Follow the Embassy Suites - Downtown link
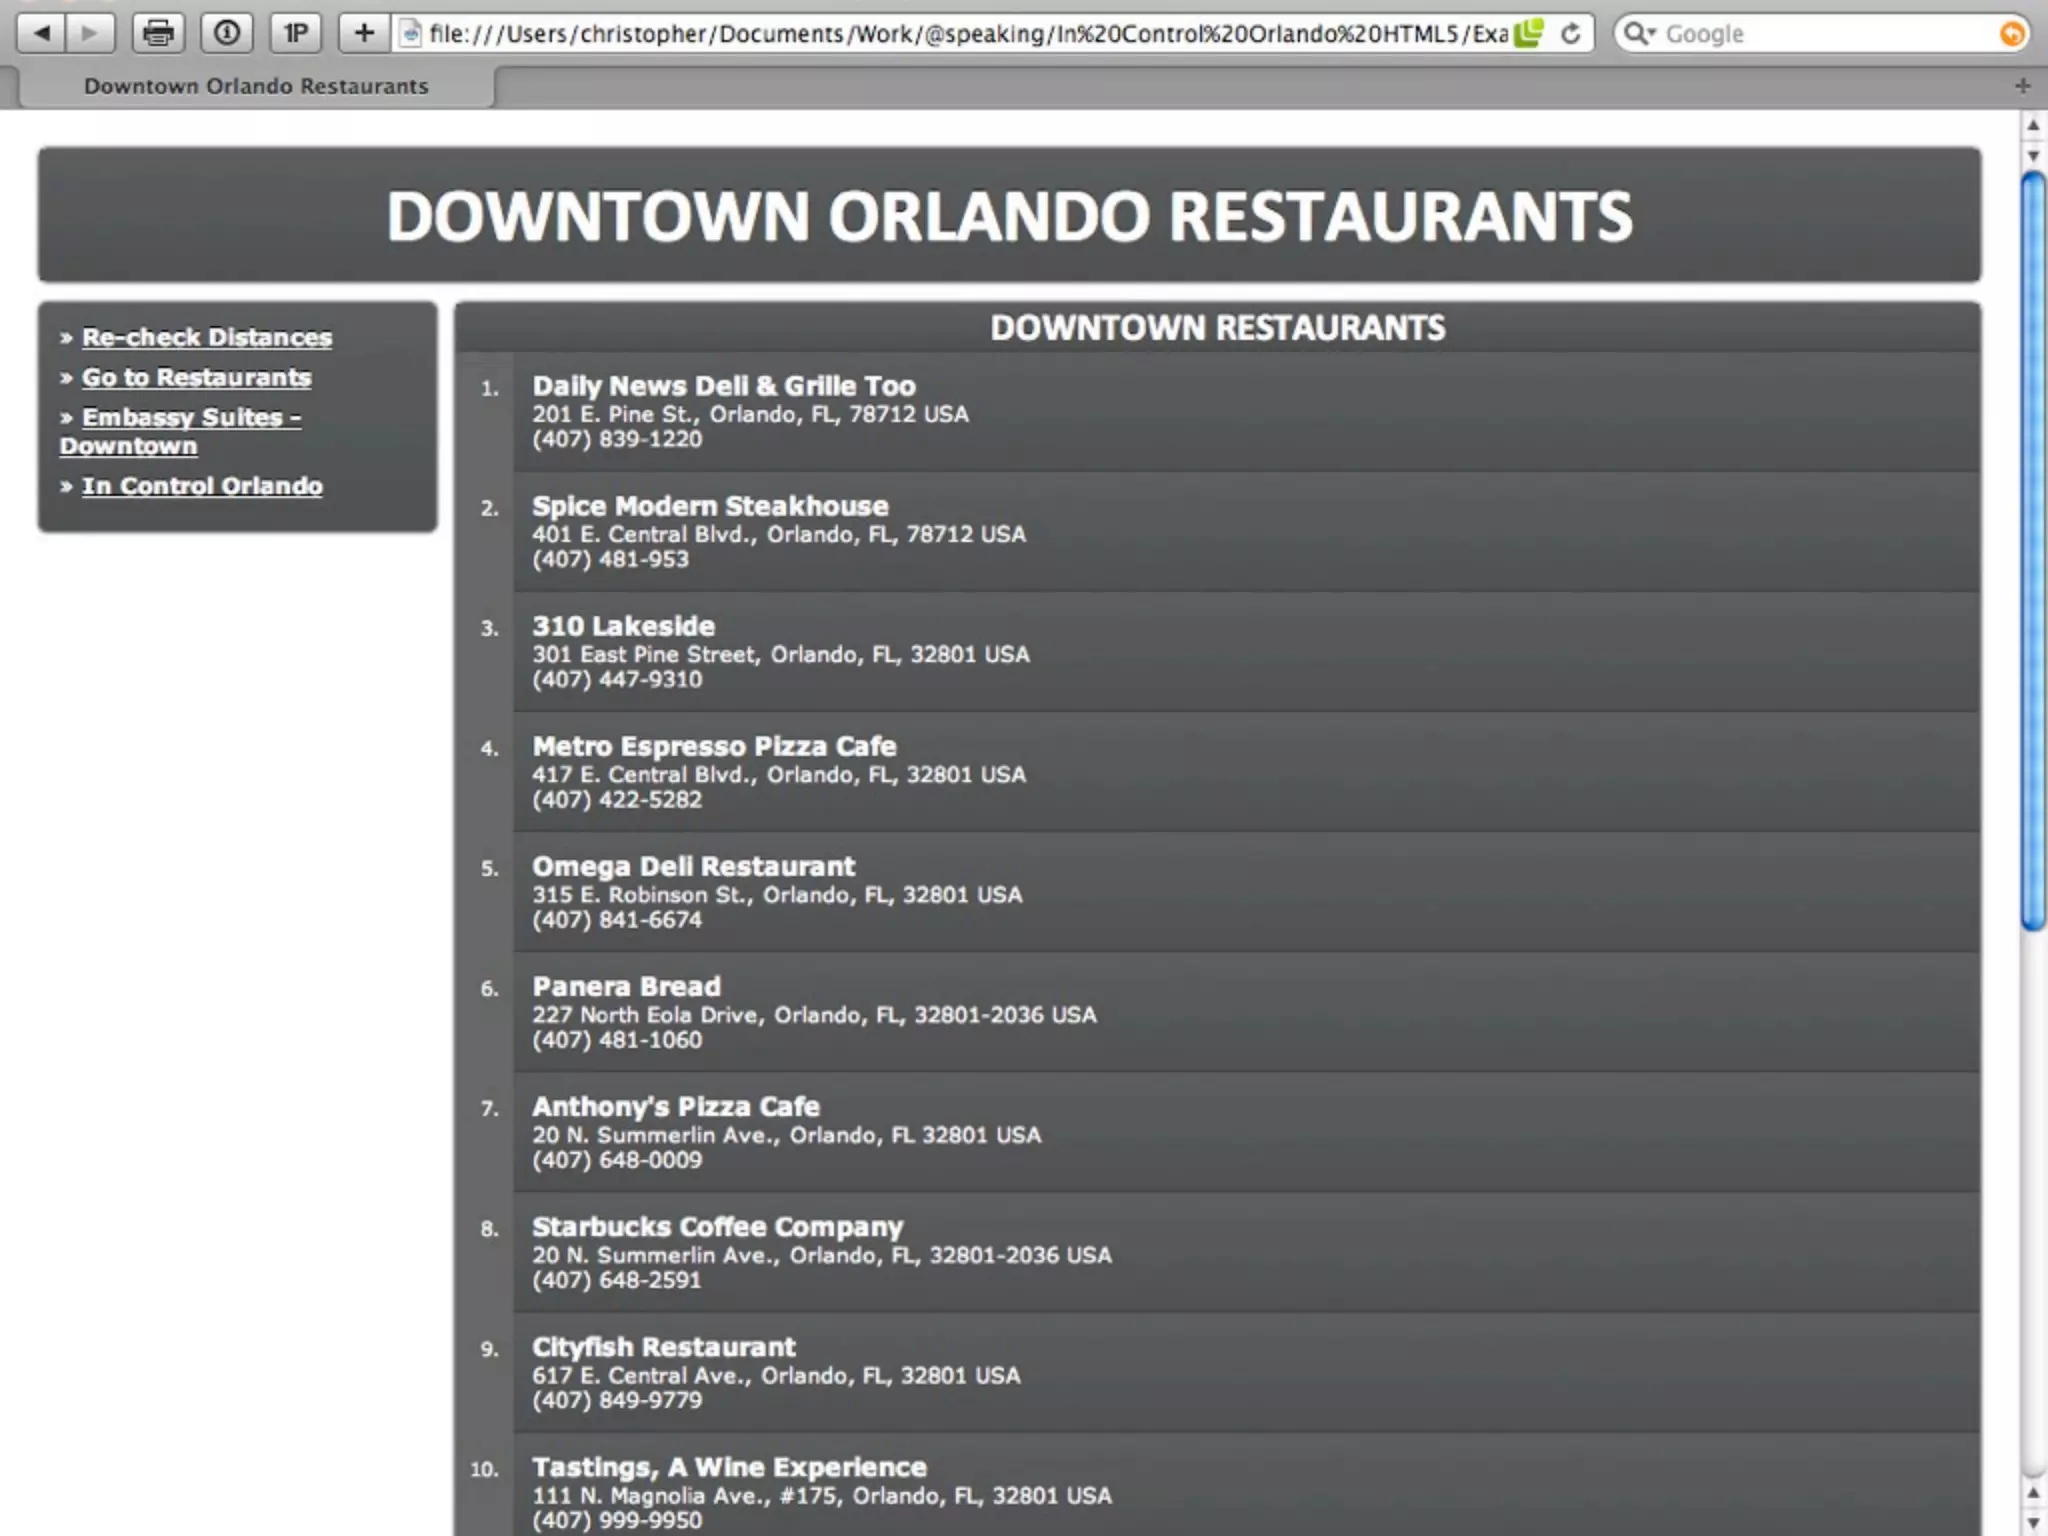 pos(190,418)
